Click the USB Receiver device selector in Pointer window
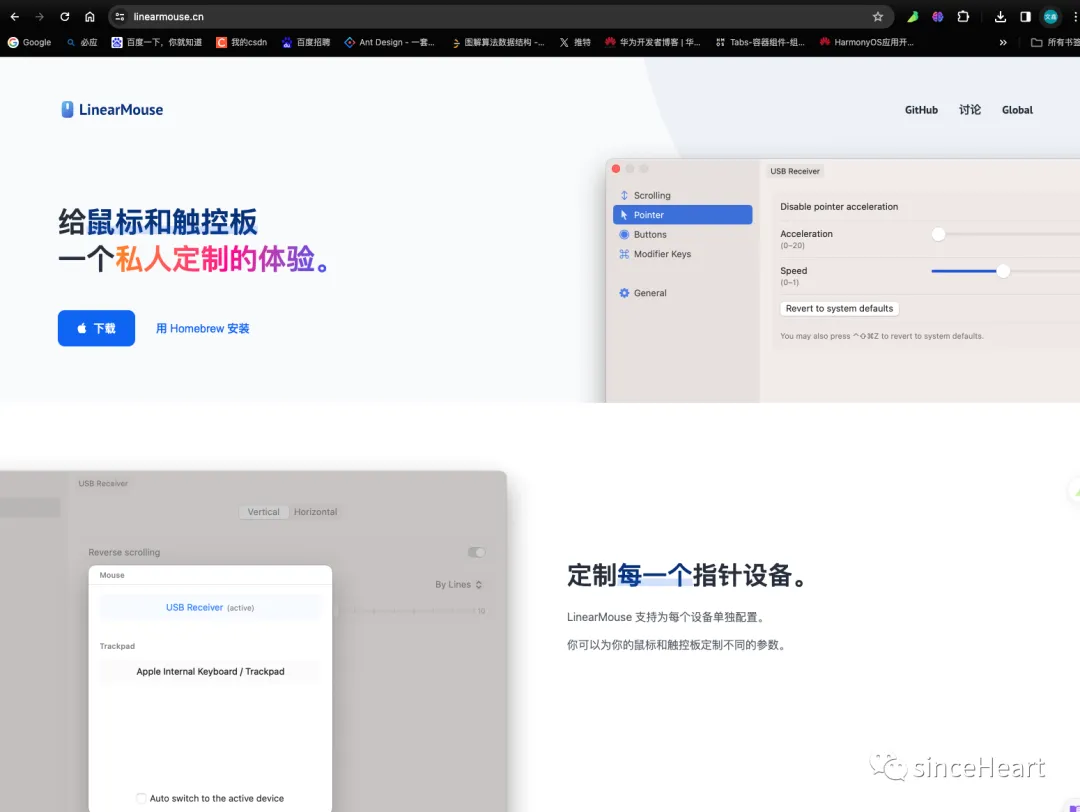The height and width of the screenshot is (812, 1080). pos(795,171)
